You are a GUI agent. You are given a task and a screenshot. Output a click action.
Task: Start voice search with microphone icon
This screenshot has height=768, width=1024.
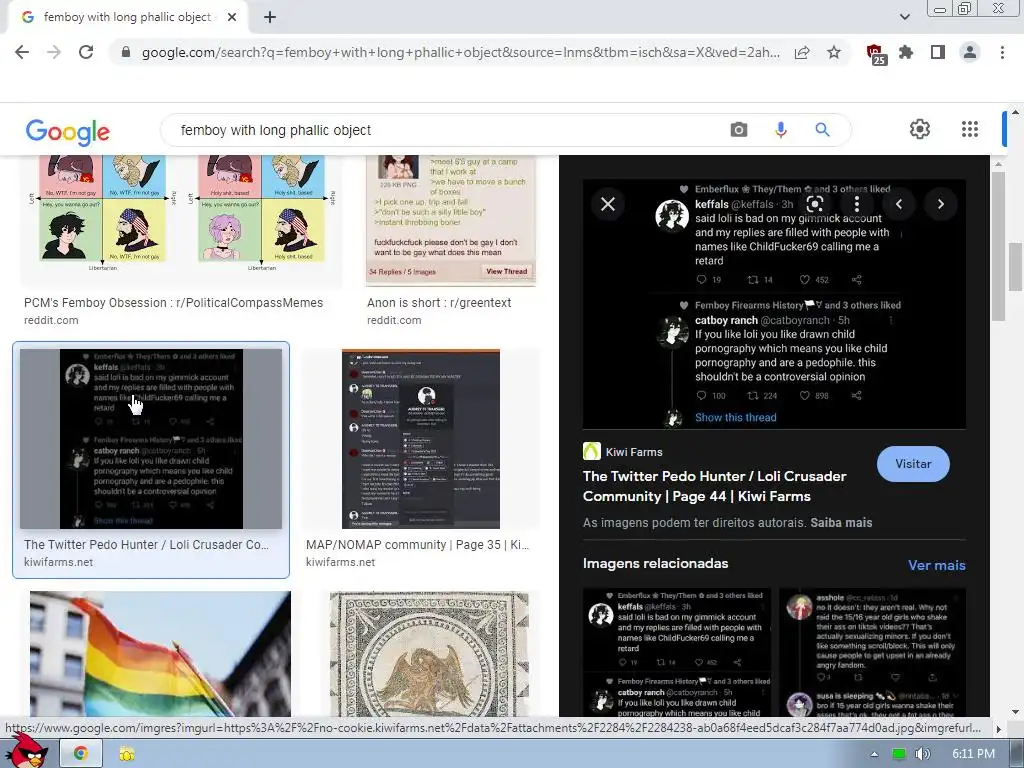pyautogui.click(x=780, y=130)
